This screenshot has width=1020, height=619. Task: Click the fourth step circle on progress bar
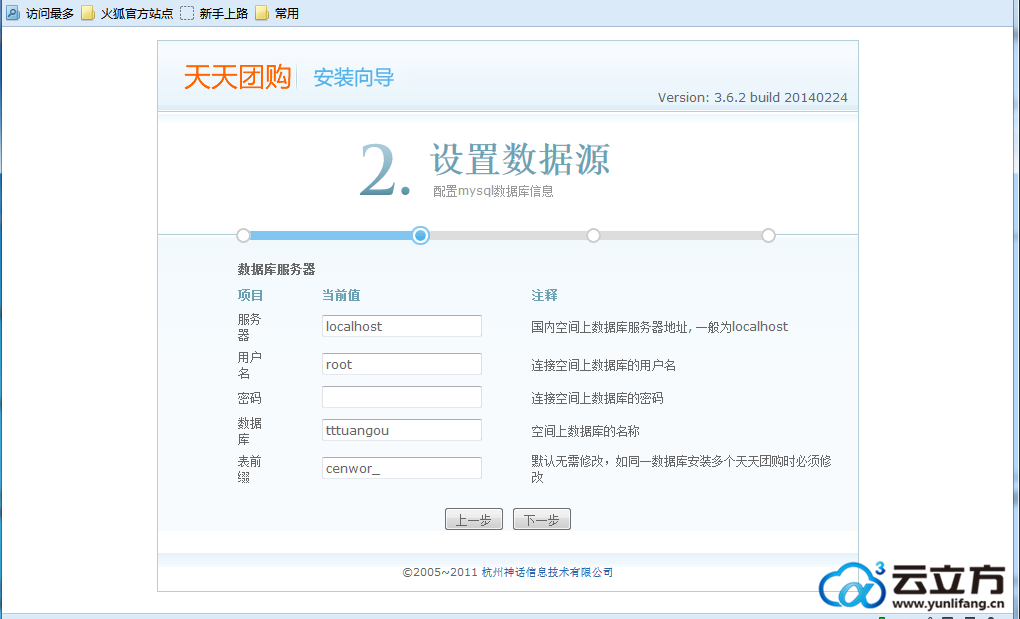(768, 235)
